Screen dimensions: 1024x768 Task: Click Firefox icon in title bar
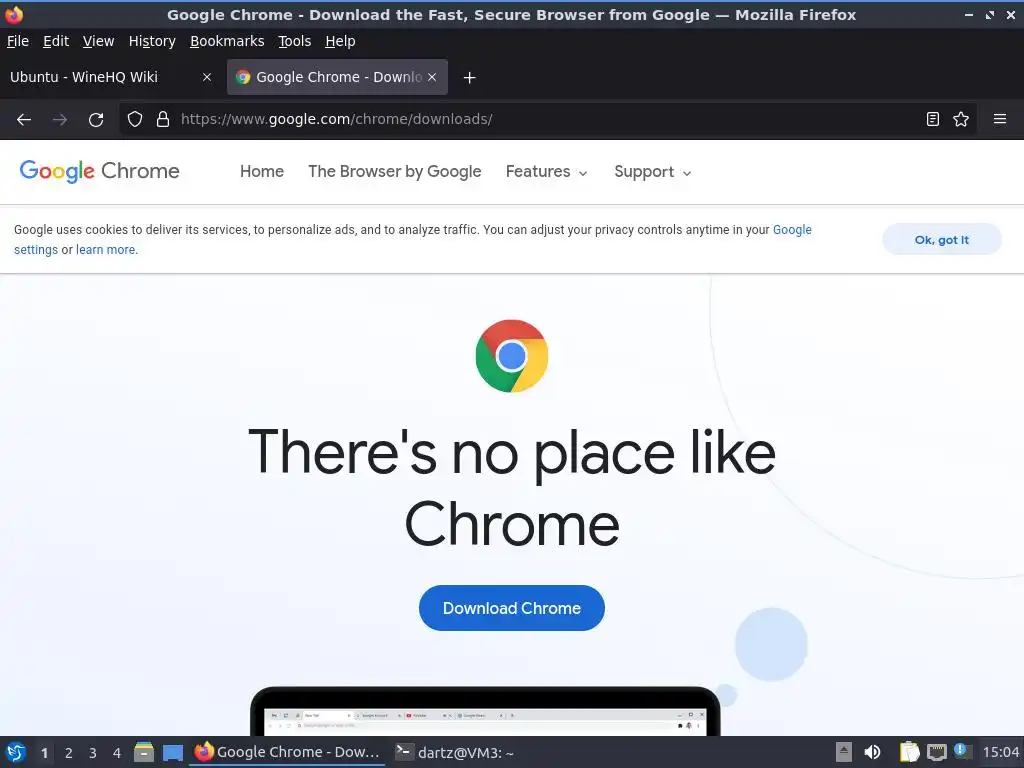13,14
